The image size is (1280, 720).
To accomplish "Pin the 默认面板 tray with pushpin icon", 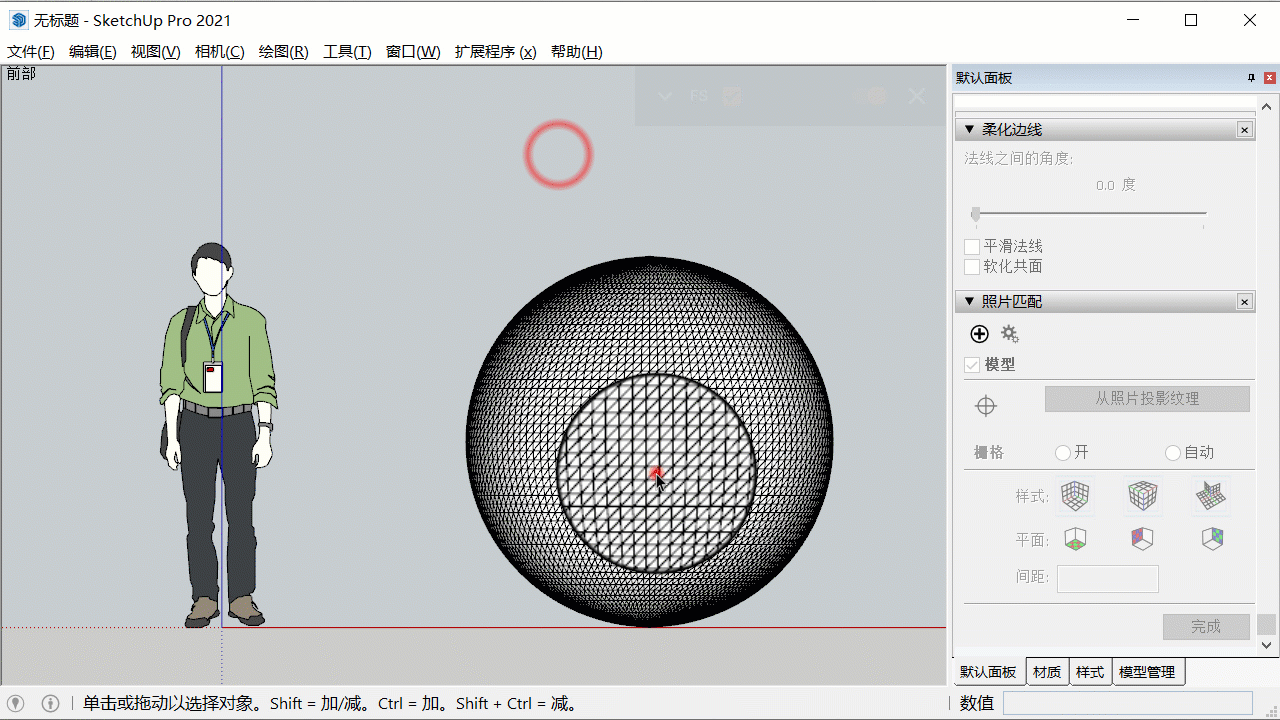I will 1251,78.
